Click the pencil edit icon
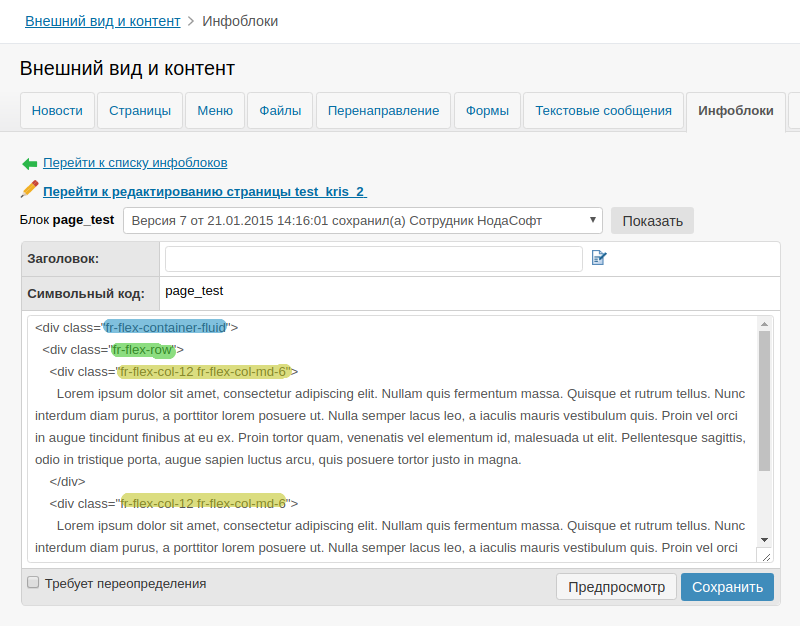Image resolution: width=800 pixels, height=626 pixels. pos(30,189)
